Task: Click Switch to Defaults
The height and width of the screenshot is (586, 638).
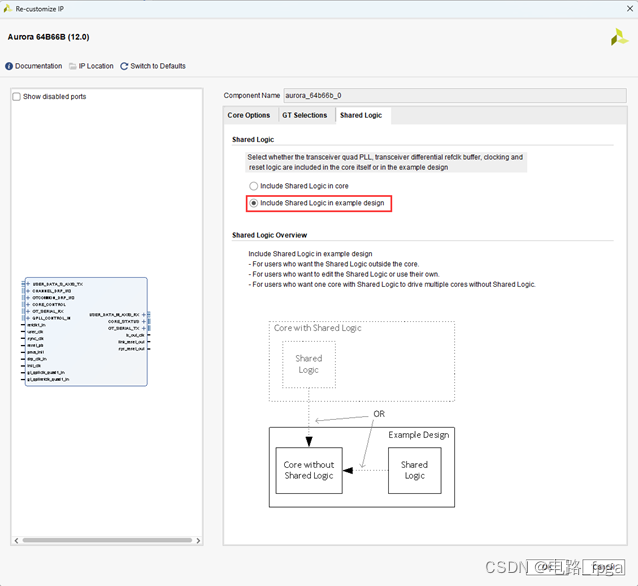Action: 153,66
